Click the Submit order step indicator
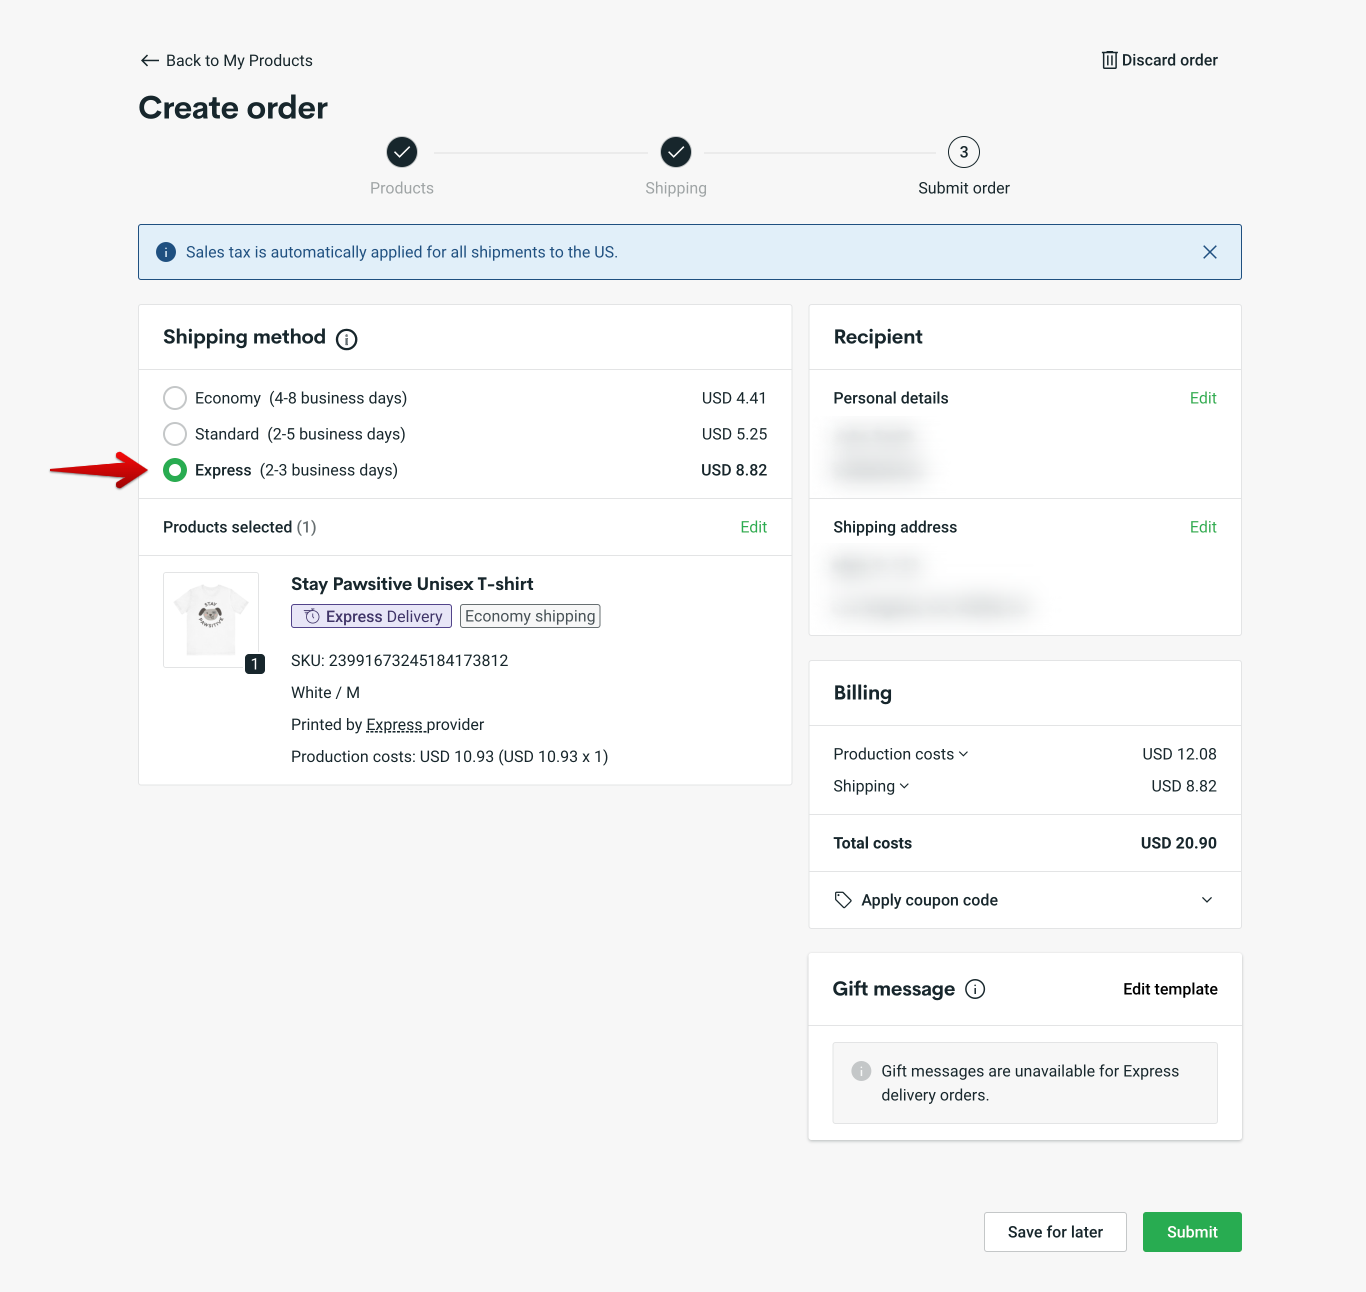Viewport: 1366px width, 1292px height. pyautogui.click(x=963, y=152)
